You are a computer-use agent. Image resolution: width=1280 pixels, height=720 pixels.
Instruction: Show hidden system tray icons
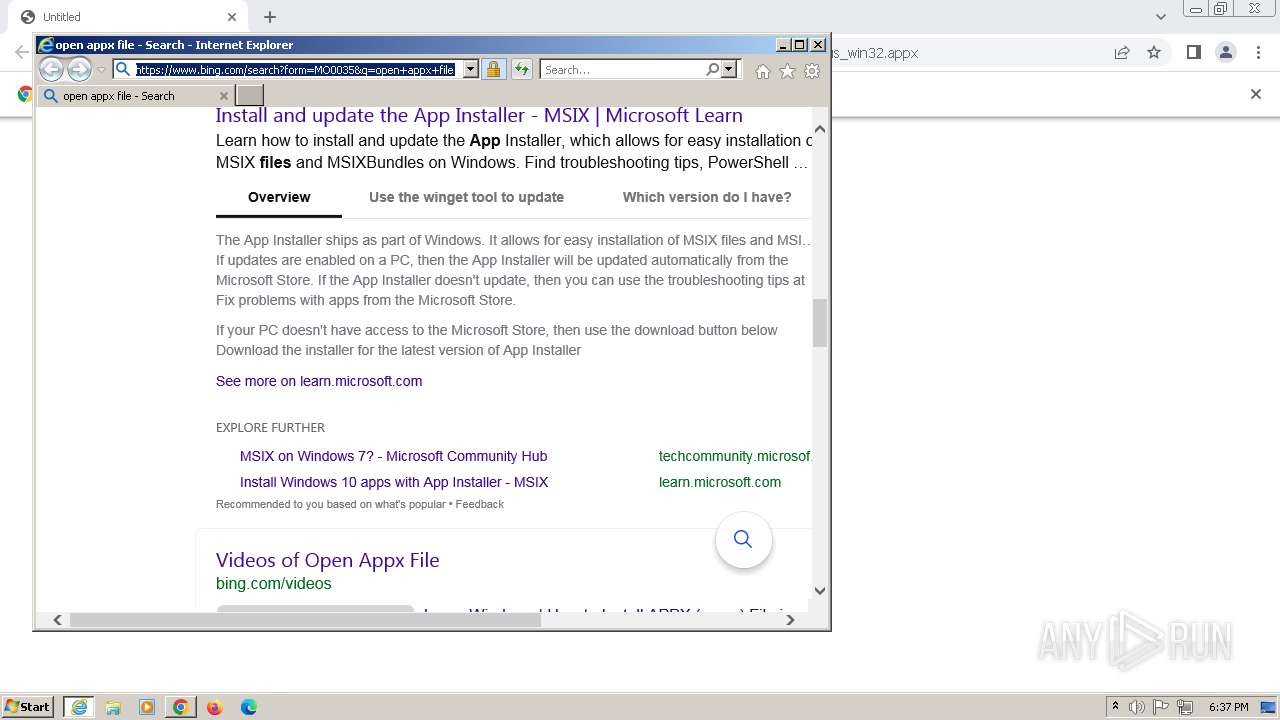point(1116,707)
